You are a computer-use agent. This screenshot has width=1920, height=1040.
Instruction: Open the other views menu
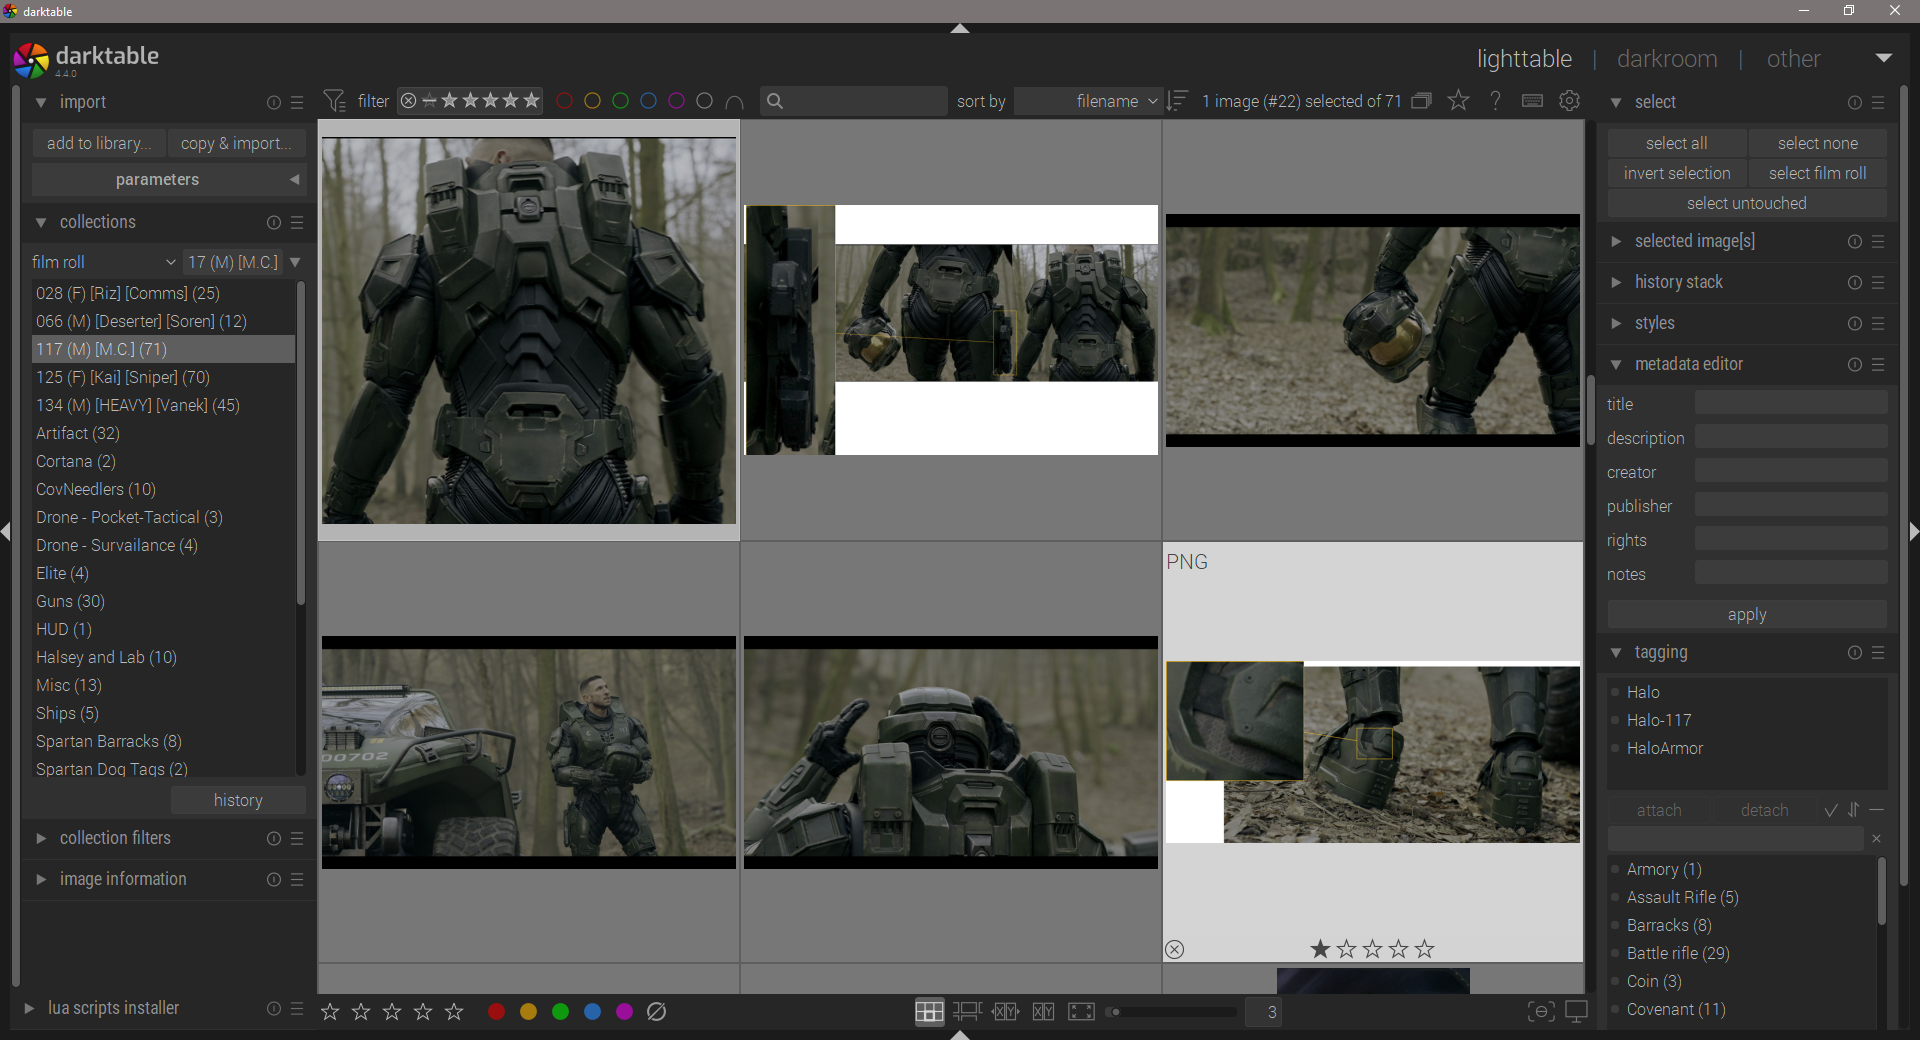tap(1793, 59)
